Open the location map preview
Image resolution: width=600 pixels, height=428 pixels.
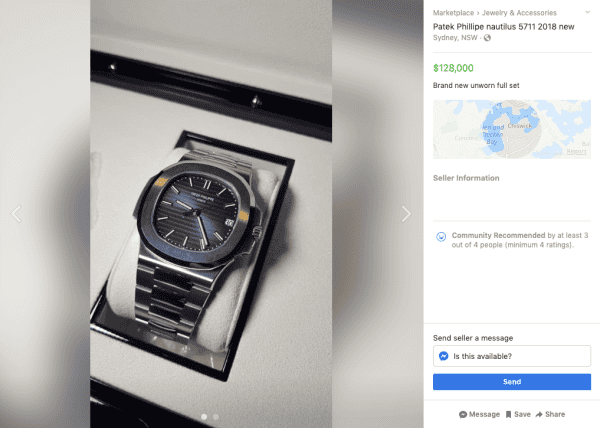click(512, 129)
